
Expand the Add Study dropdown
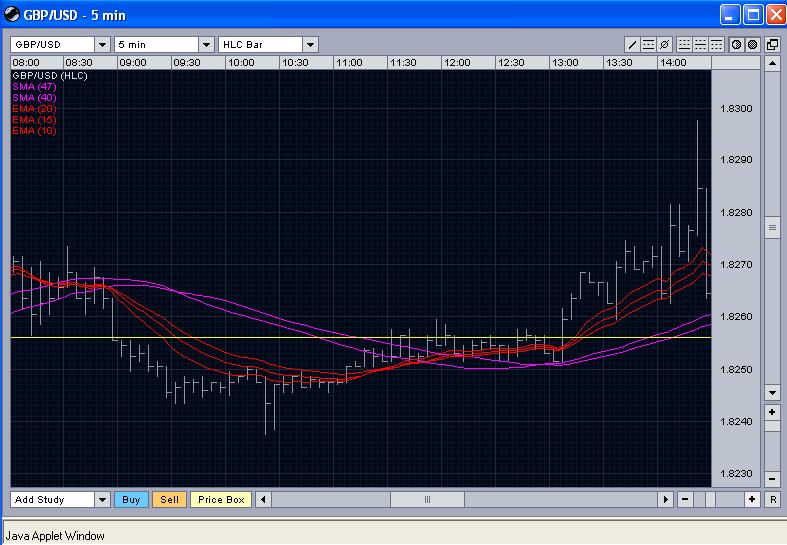tap(102, 500)
